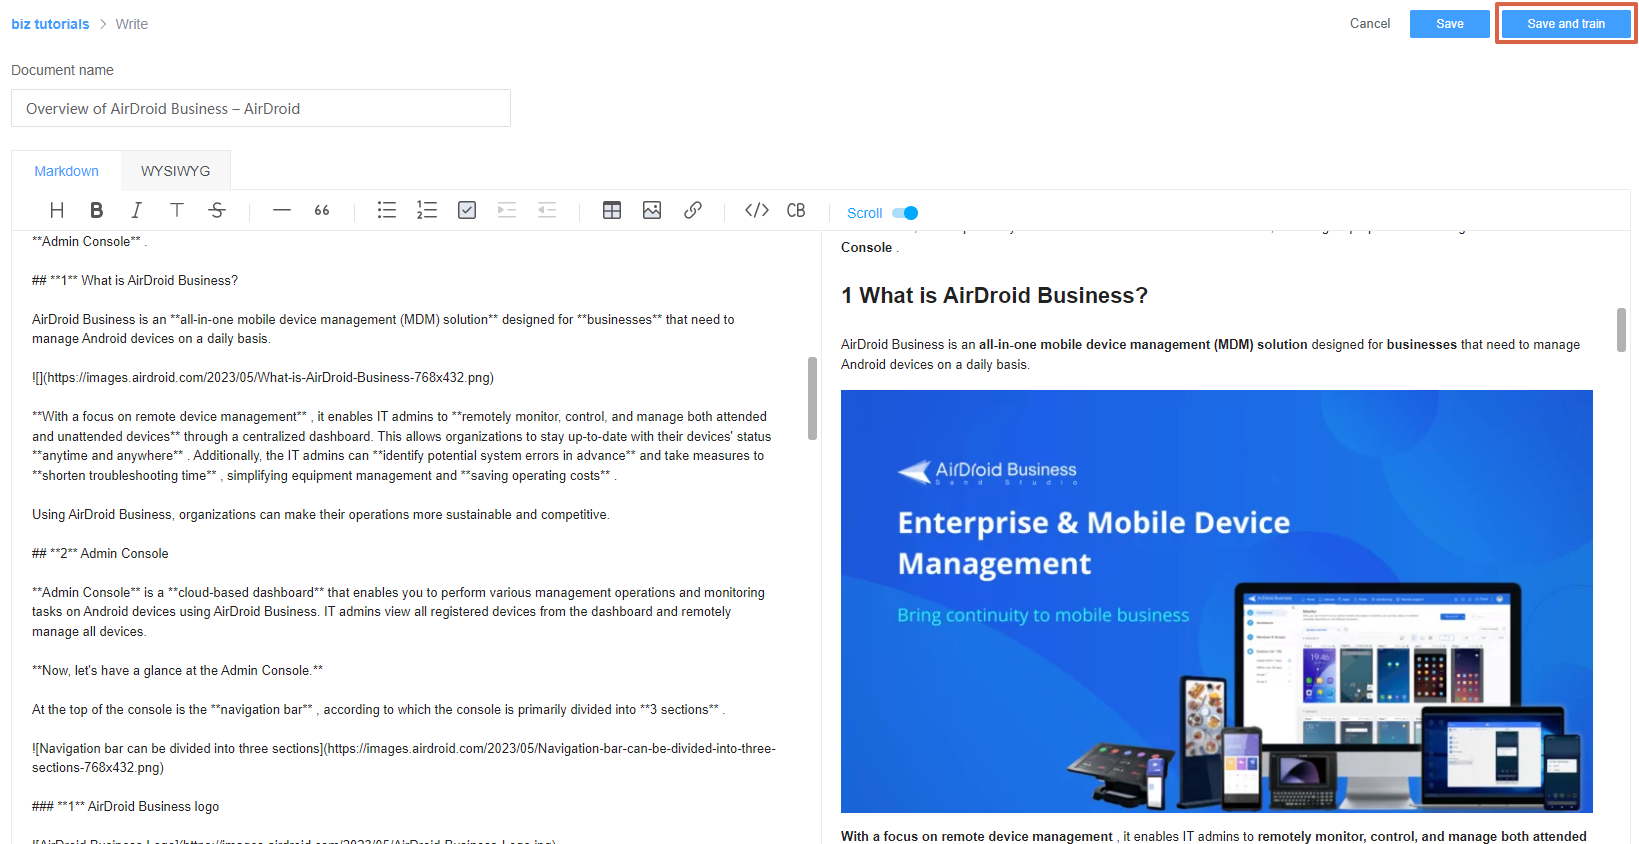Insert an image
Viewport: 1639px width, 844px height.
[x=652, y=210]
